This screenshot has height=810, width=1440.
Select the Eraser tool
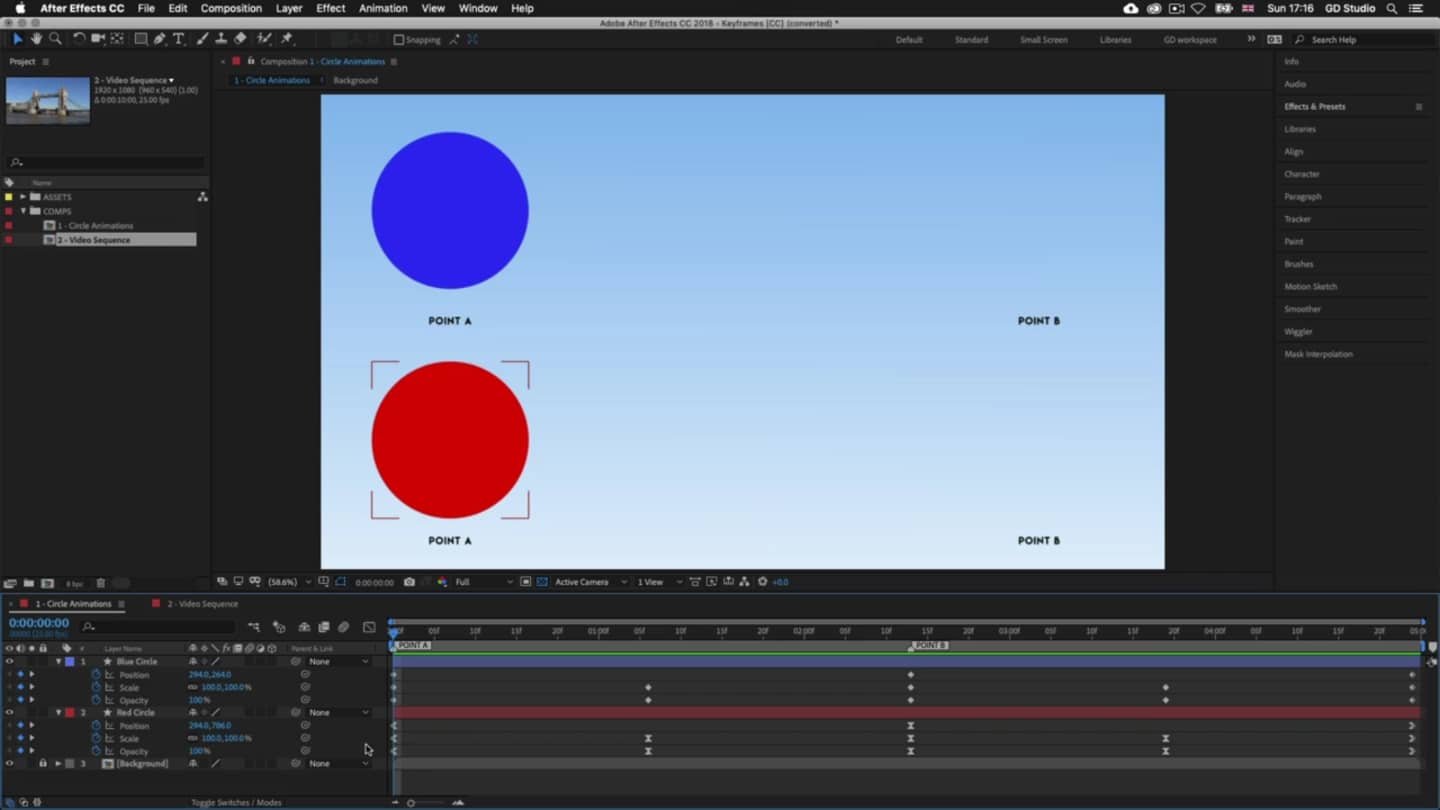point(240,39)
